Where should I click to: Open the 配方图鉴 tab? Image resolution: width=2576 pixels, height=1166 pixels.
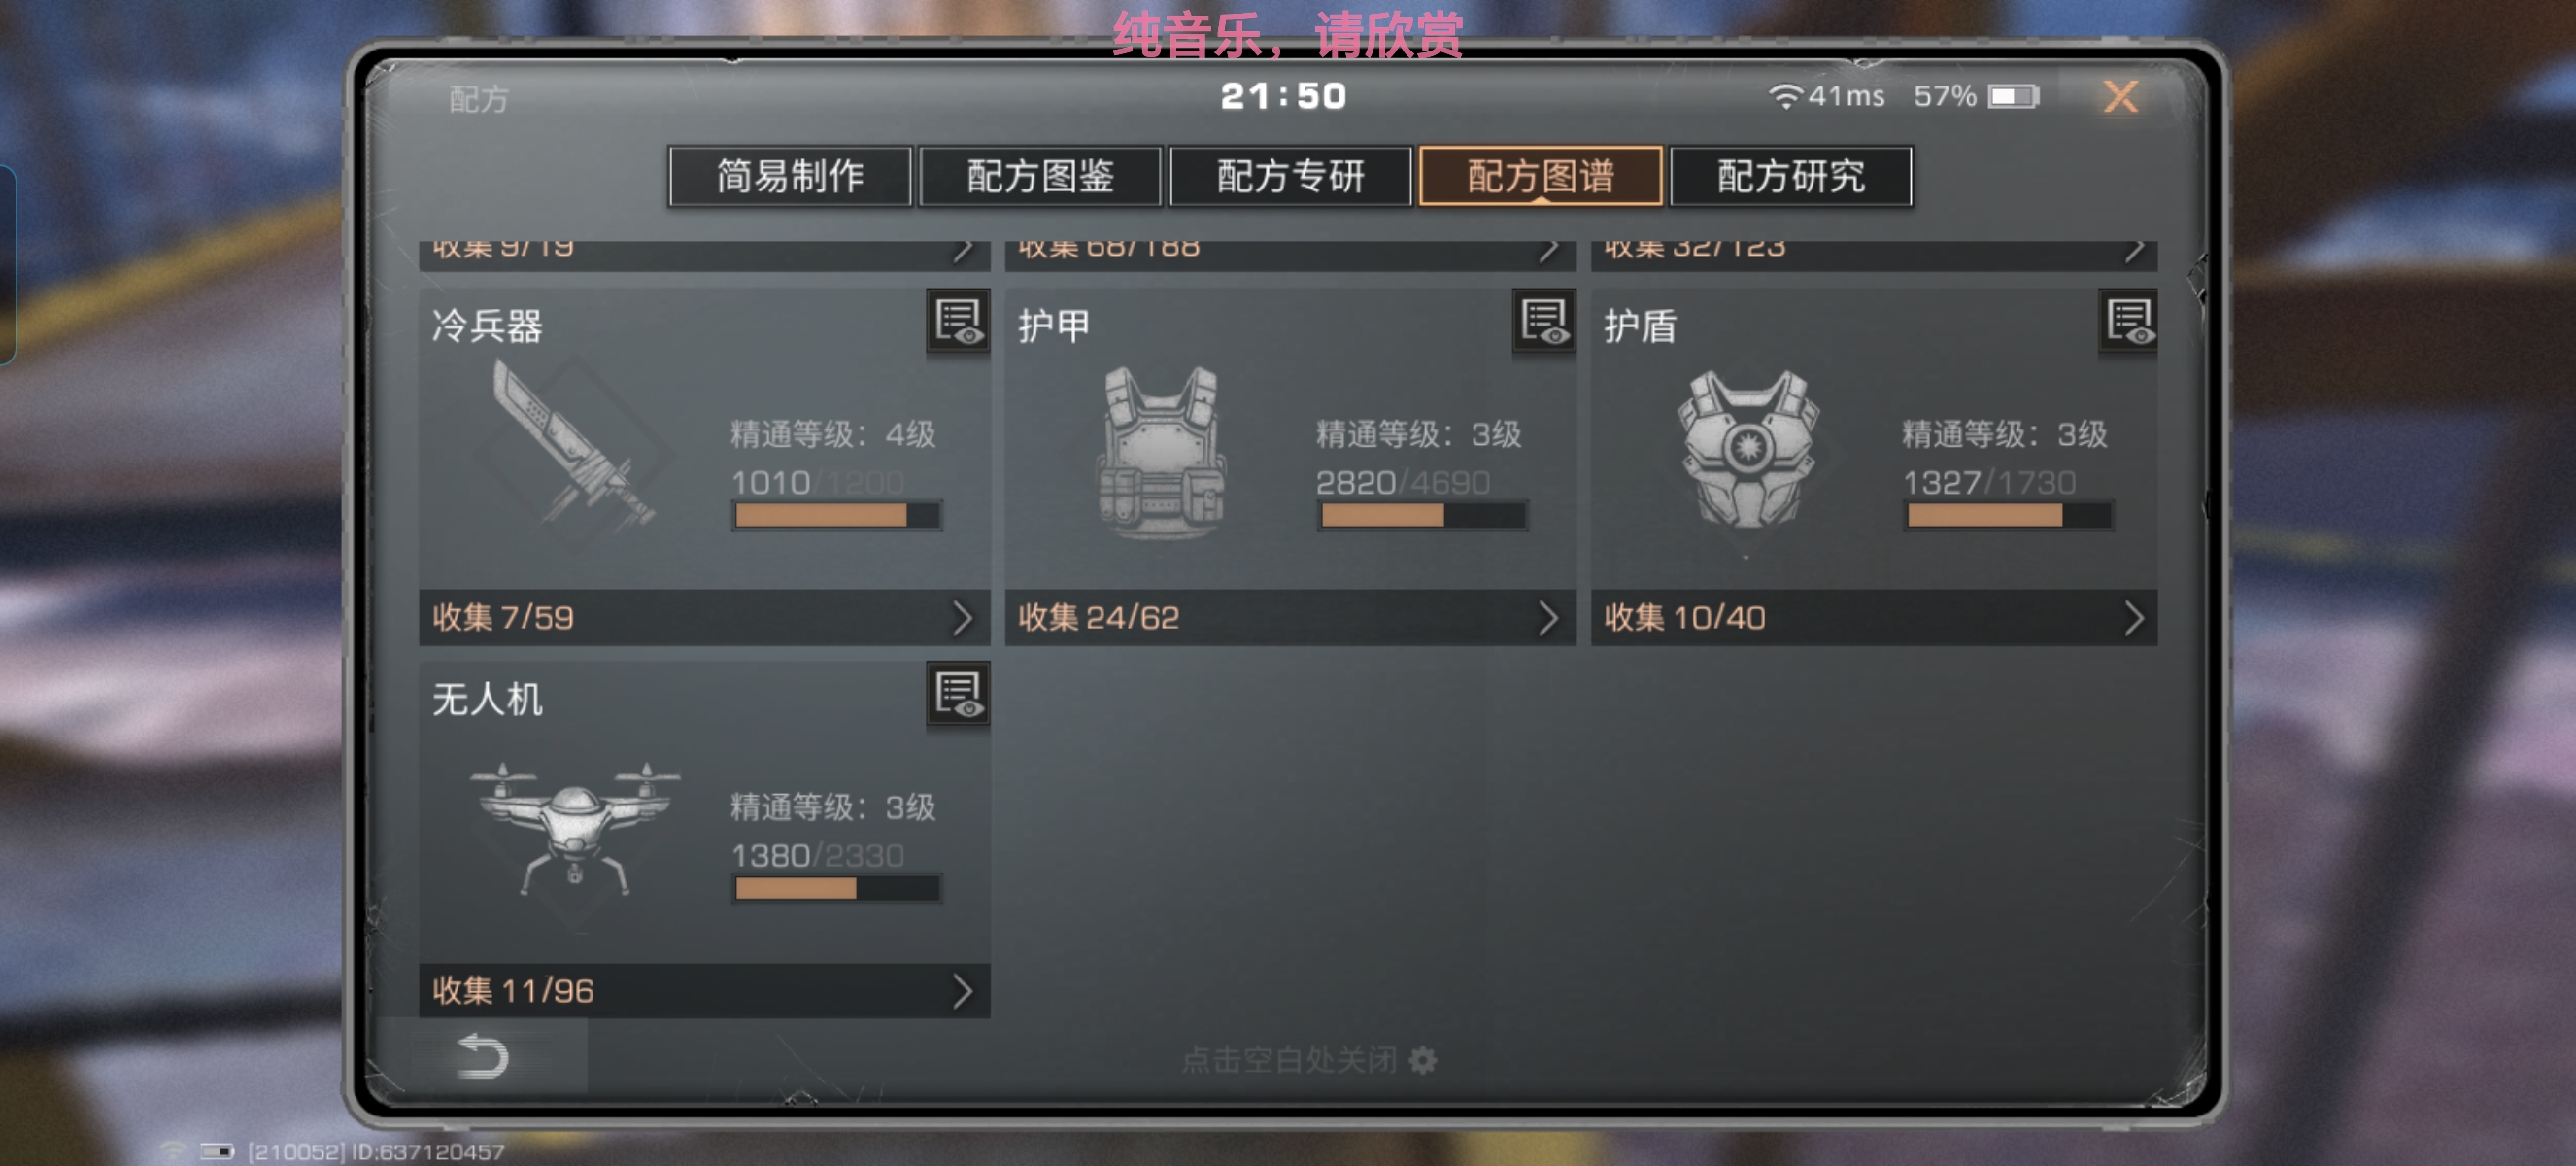(1040, 177)
